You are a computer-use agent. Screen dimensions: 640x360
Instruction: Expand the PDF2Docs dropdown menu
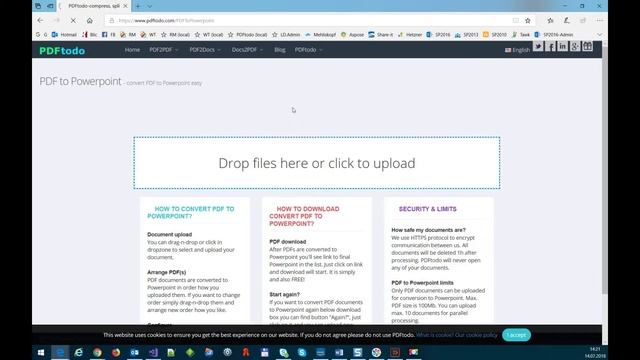[205, 50]
